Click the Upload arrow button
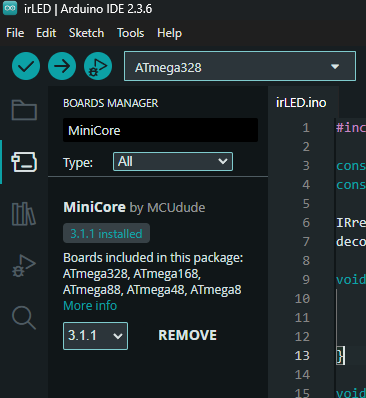The height and width of the screenshot is (398, 366). tap(62, 66)
